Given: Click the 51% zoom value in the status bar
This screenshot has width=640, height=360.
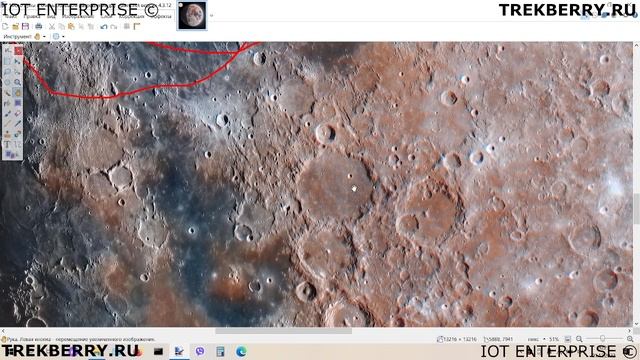Looking at the screenshot, I should point(554,339).
